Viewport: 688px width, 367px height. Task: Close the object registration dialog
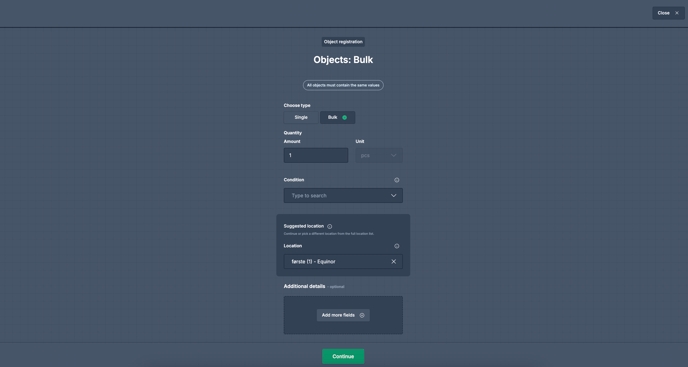(x=668, y=13)
